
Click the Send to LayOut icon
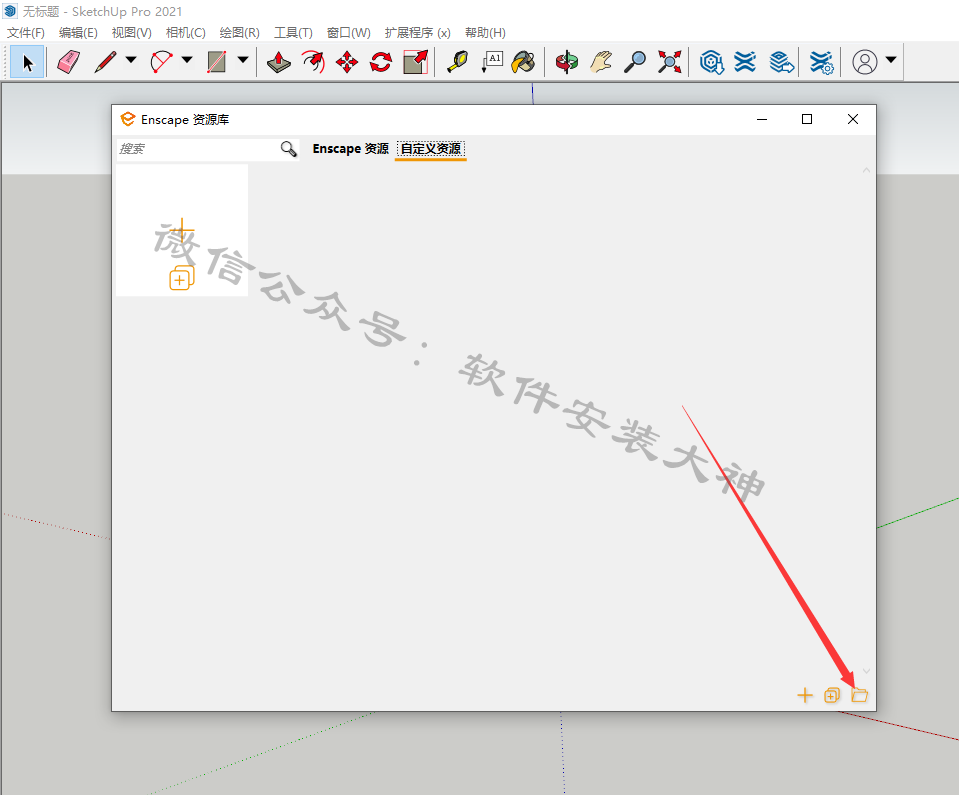pos(781,62)
